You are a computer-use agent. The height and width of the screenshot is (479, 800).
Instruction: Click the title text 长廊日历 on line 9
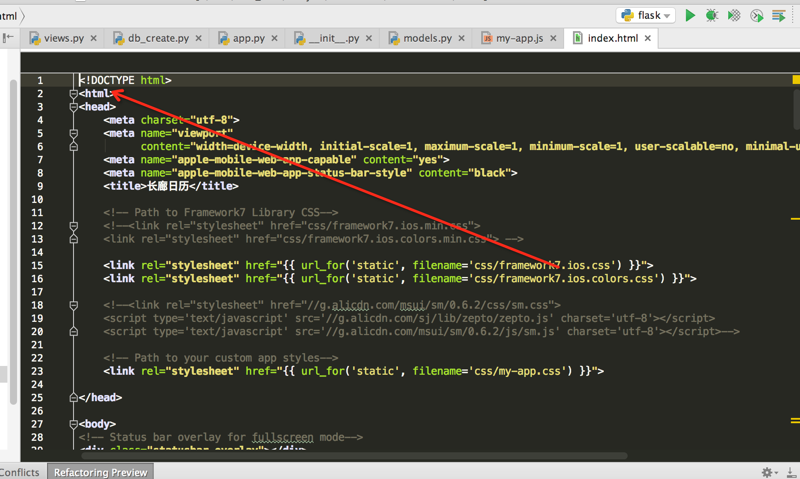[x=168, y=186]
